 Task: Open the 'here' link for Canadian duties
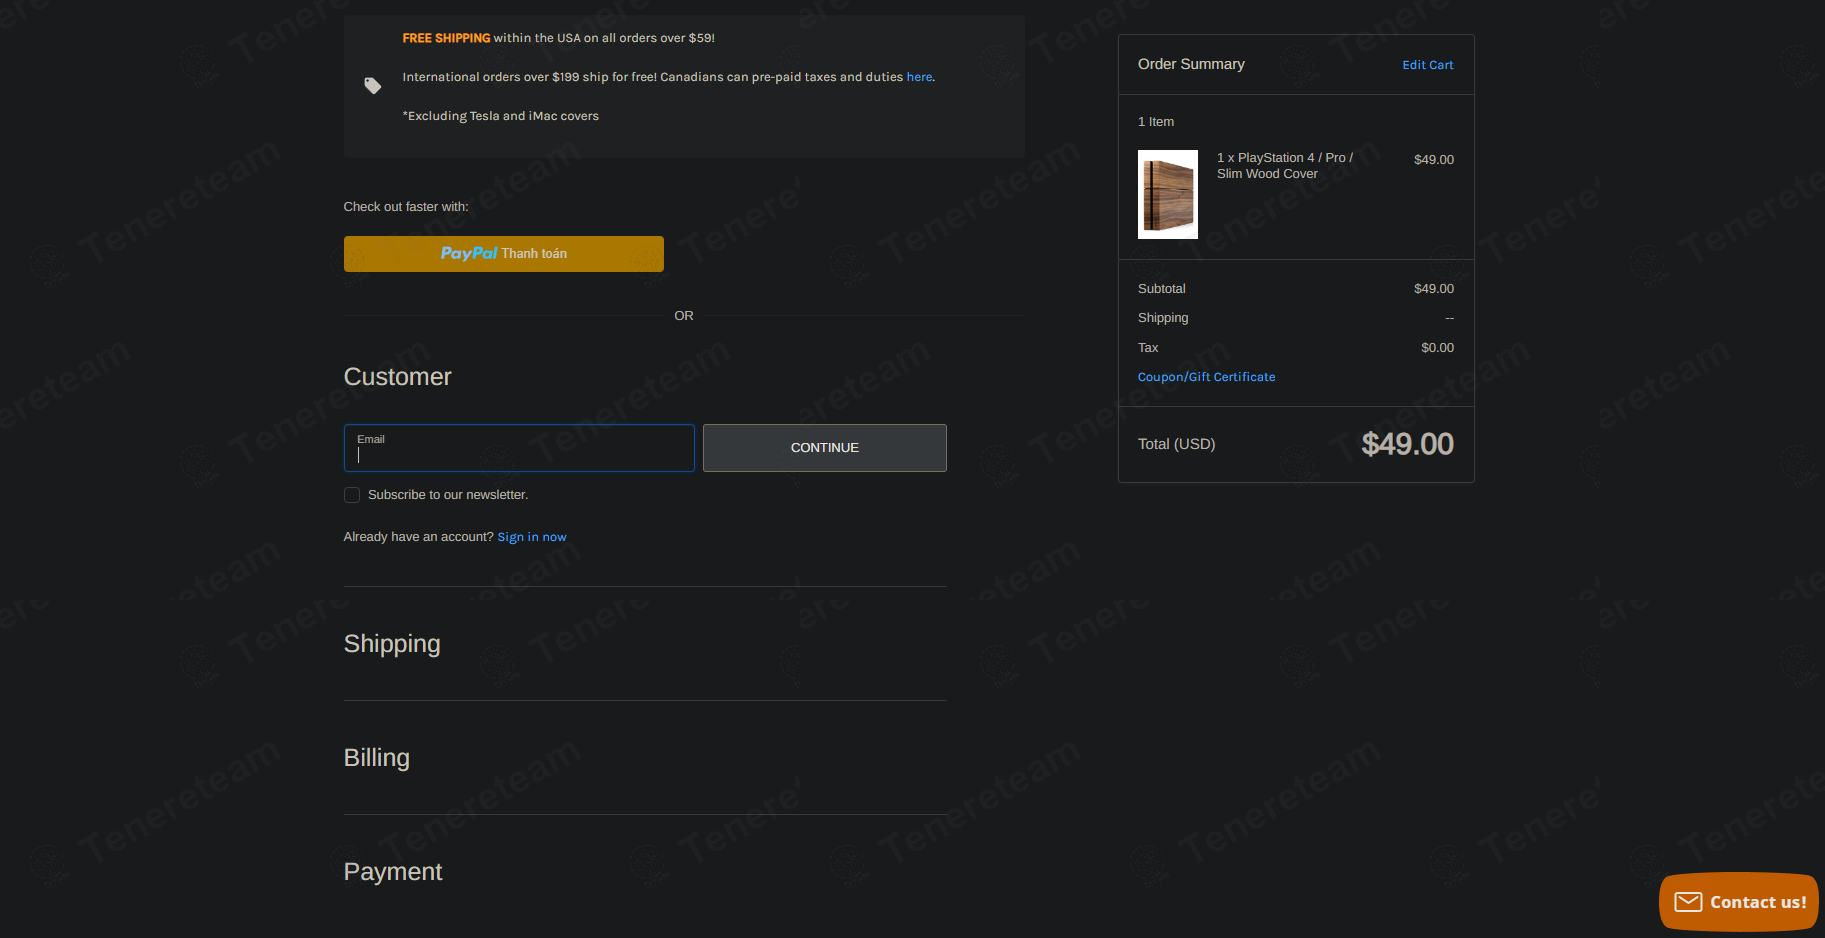919,77
